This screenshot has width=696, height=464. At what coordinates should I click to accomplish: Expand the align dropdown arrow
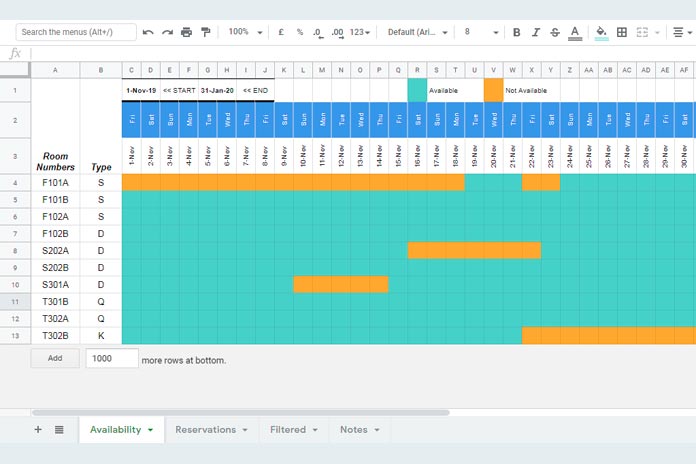pyautogui.click(x=690, y=32)
